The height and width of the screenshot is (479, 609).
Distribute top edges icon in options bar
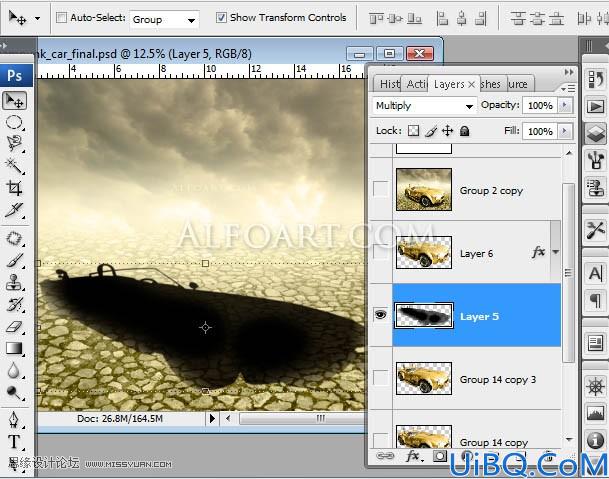coord(517,18)
